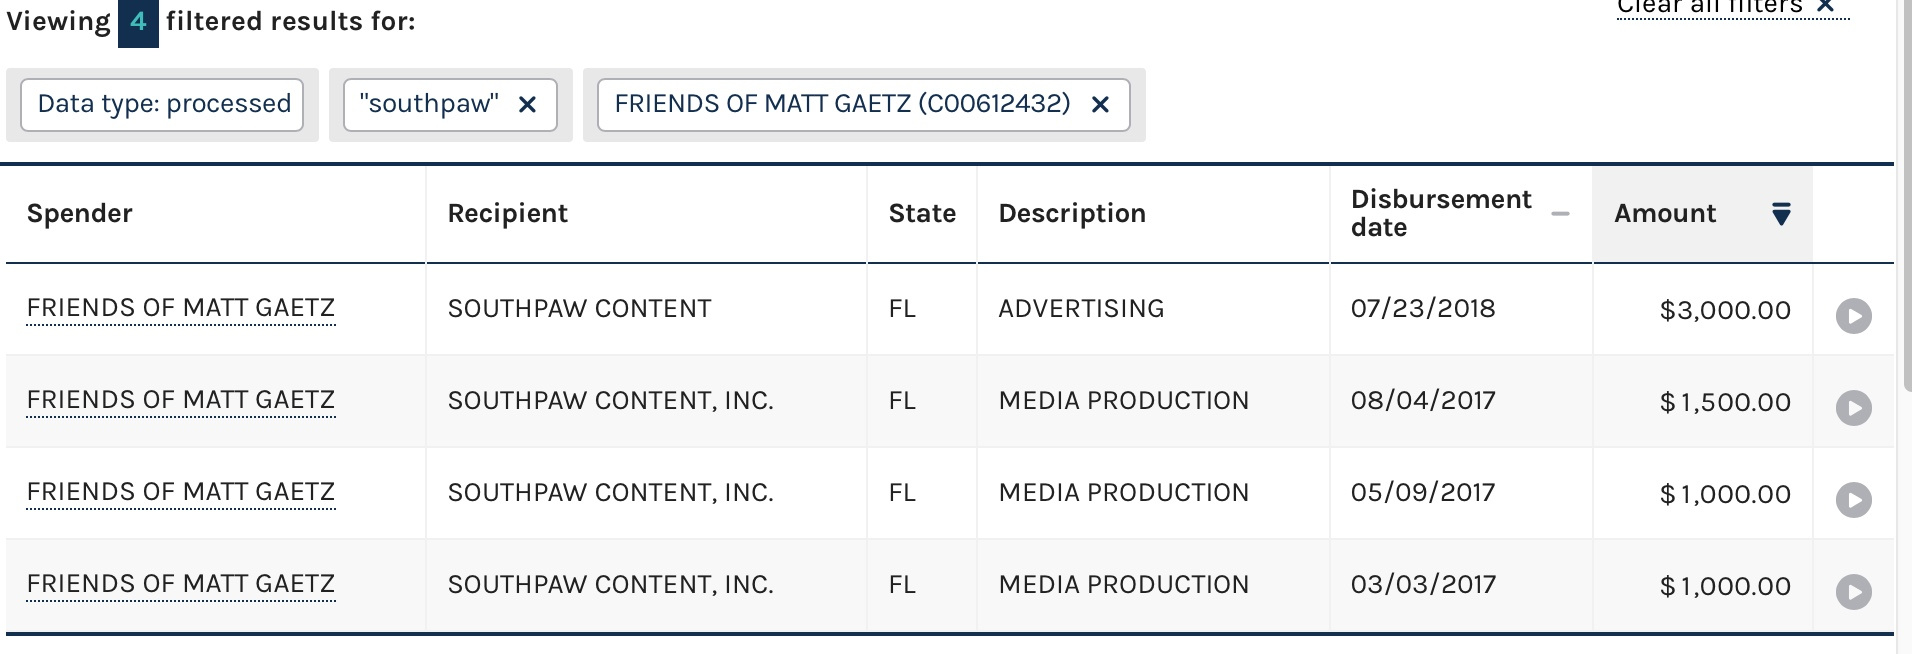Click the page's vertical scrollbar
Screen dimensions: 1912x654
click(x=1904, y=200)
